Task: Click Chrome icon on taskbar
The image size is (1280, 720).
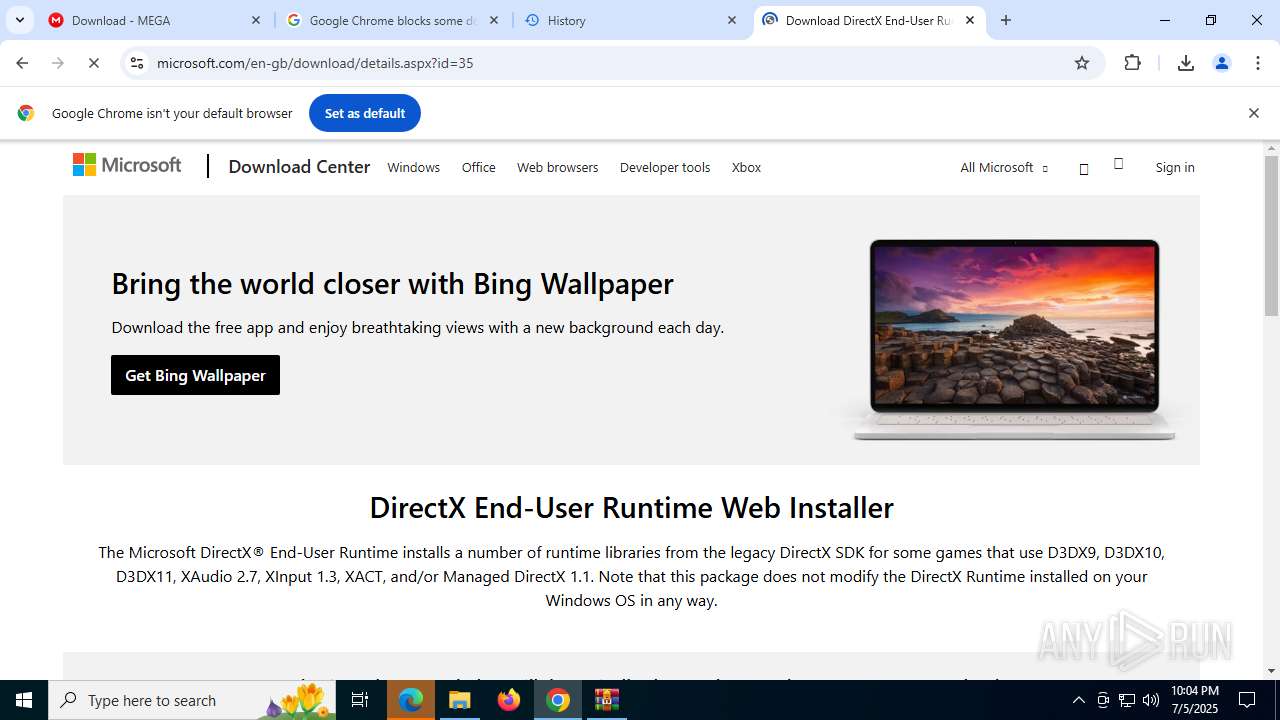Action: 558,700
